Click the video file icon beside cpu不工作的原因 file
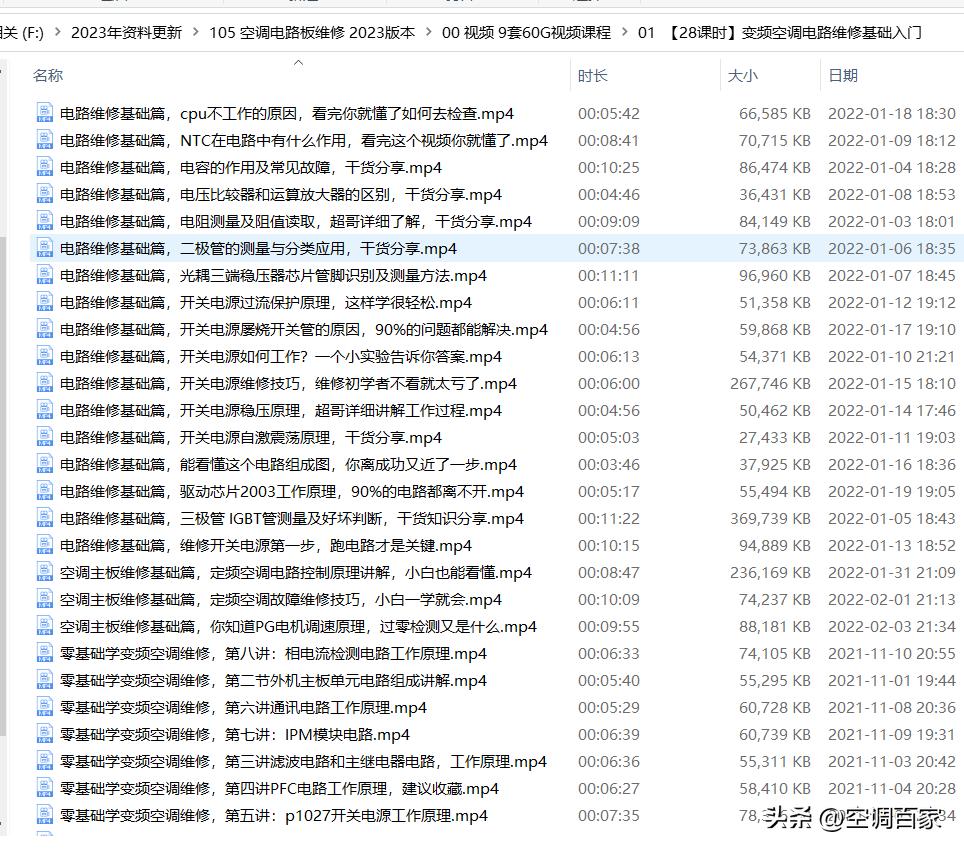 [x=42, y=113]
